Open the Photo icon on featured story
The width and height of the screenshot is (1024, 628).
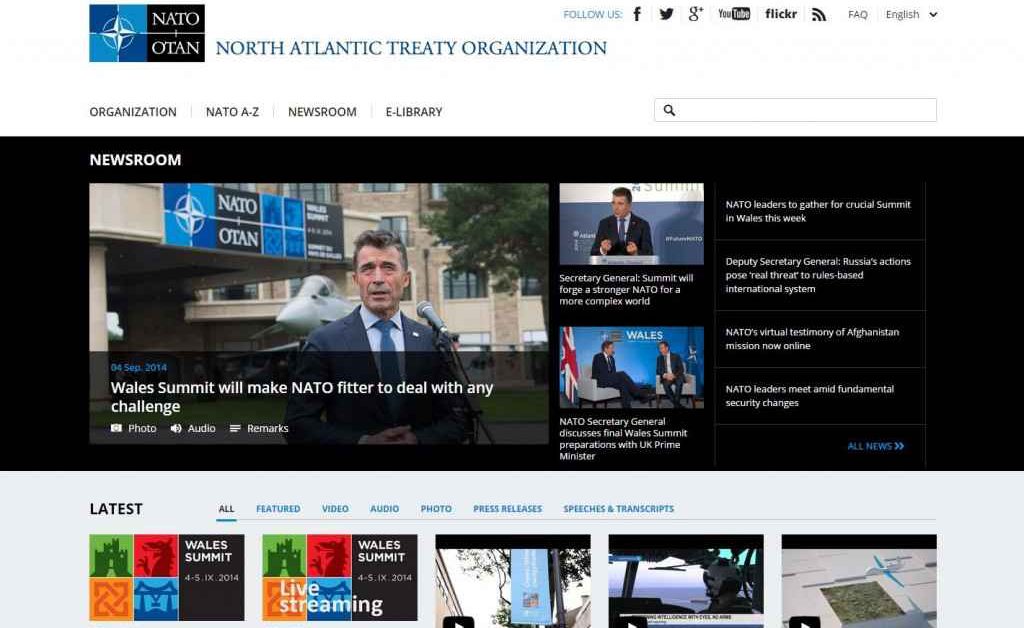pyautogui.click(x=116, y=428)
